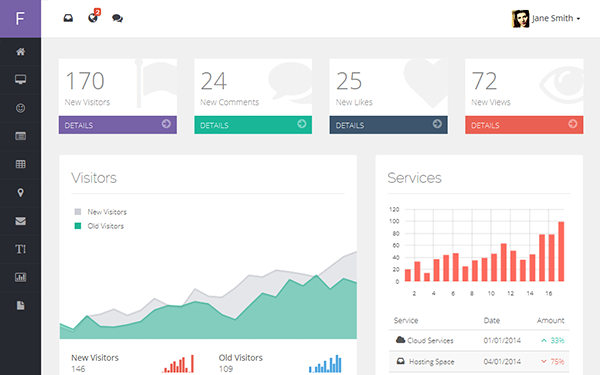Click arrow icon on navy Details bar

pos(437,124)
